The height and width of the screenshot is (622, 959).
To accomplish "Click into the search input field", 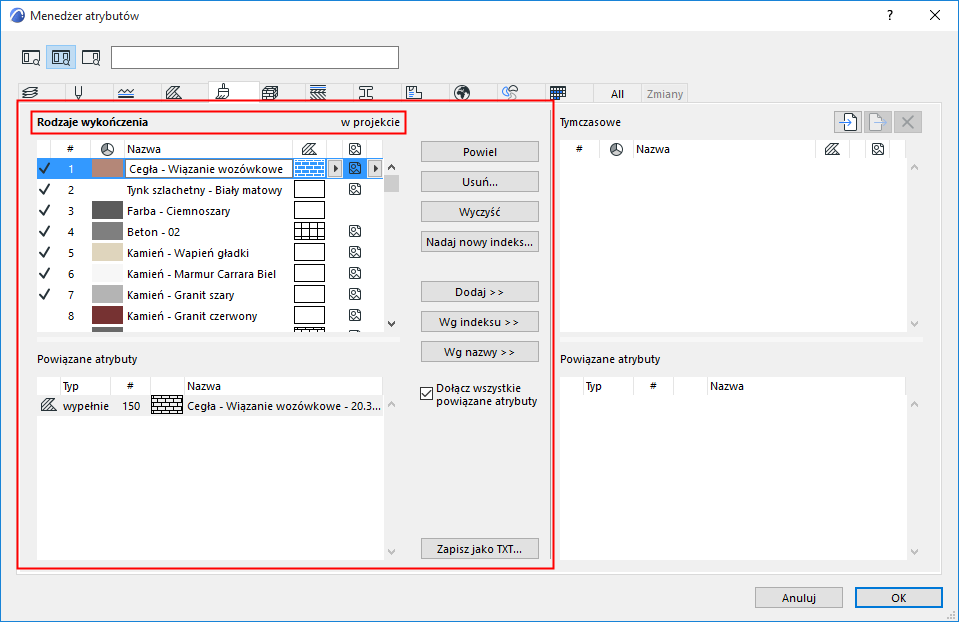I will pos(254,57).
